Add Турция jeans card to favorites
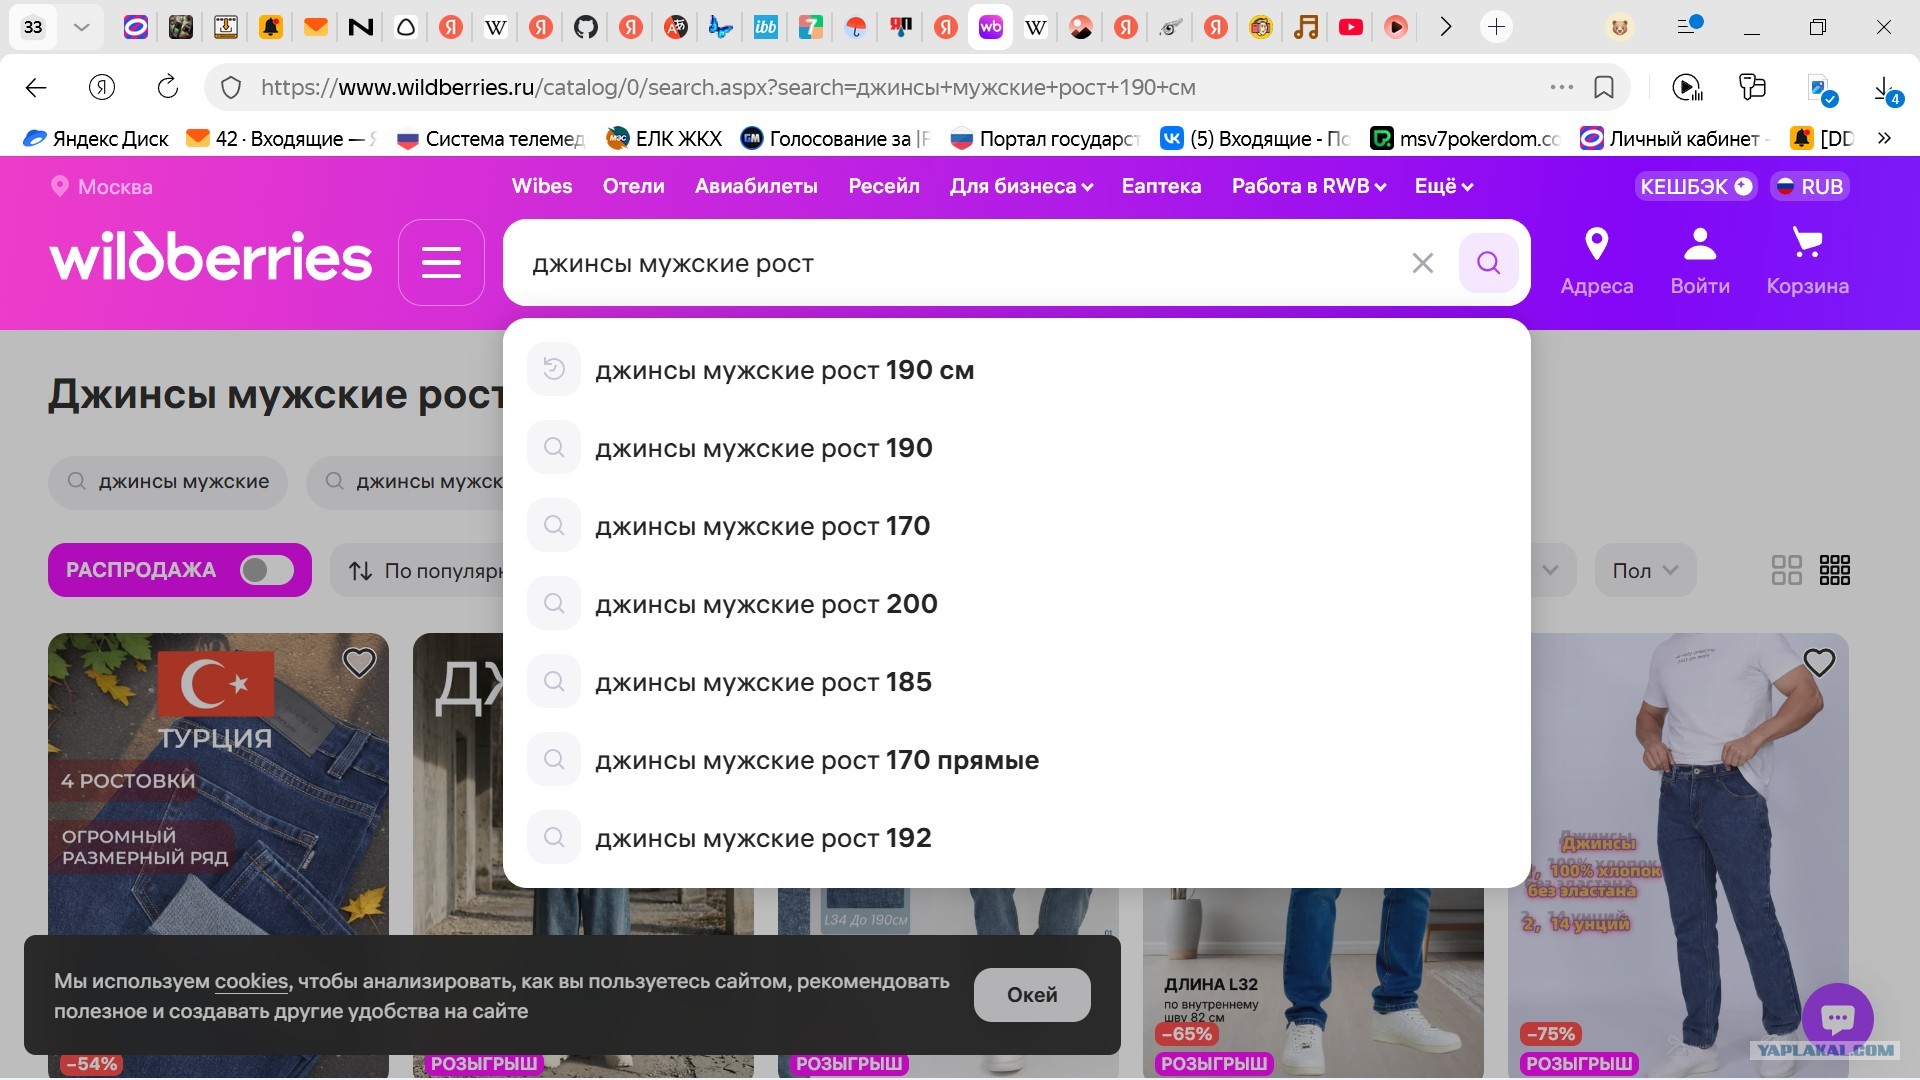Viewport: 1920px width, 1080px height. (x=359, y=662)
